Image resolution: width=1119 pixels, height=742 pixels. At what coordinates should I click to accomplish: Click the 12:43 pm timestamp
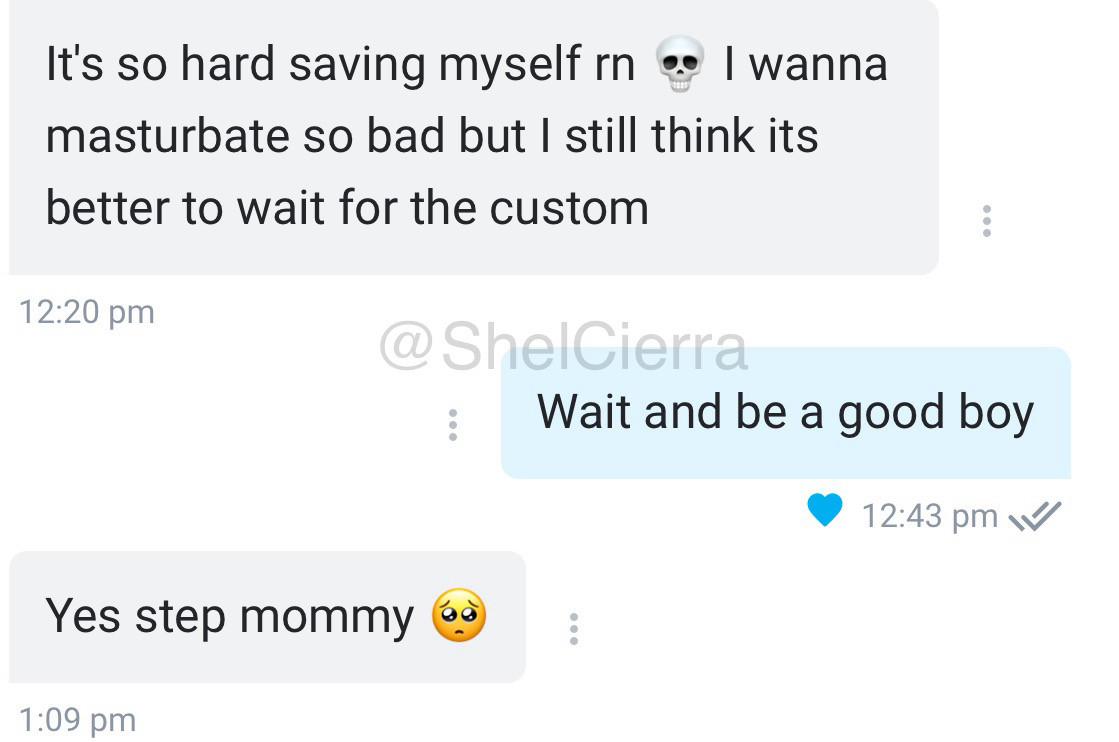[929, 516]
